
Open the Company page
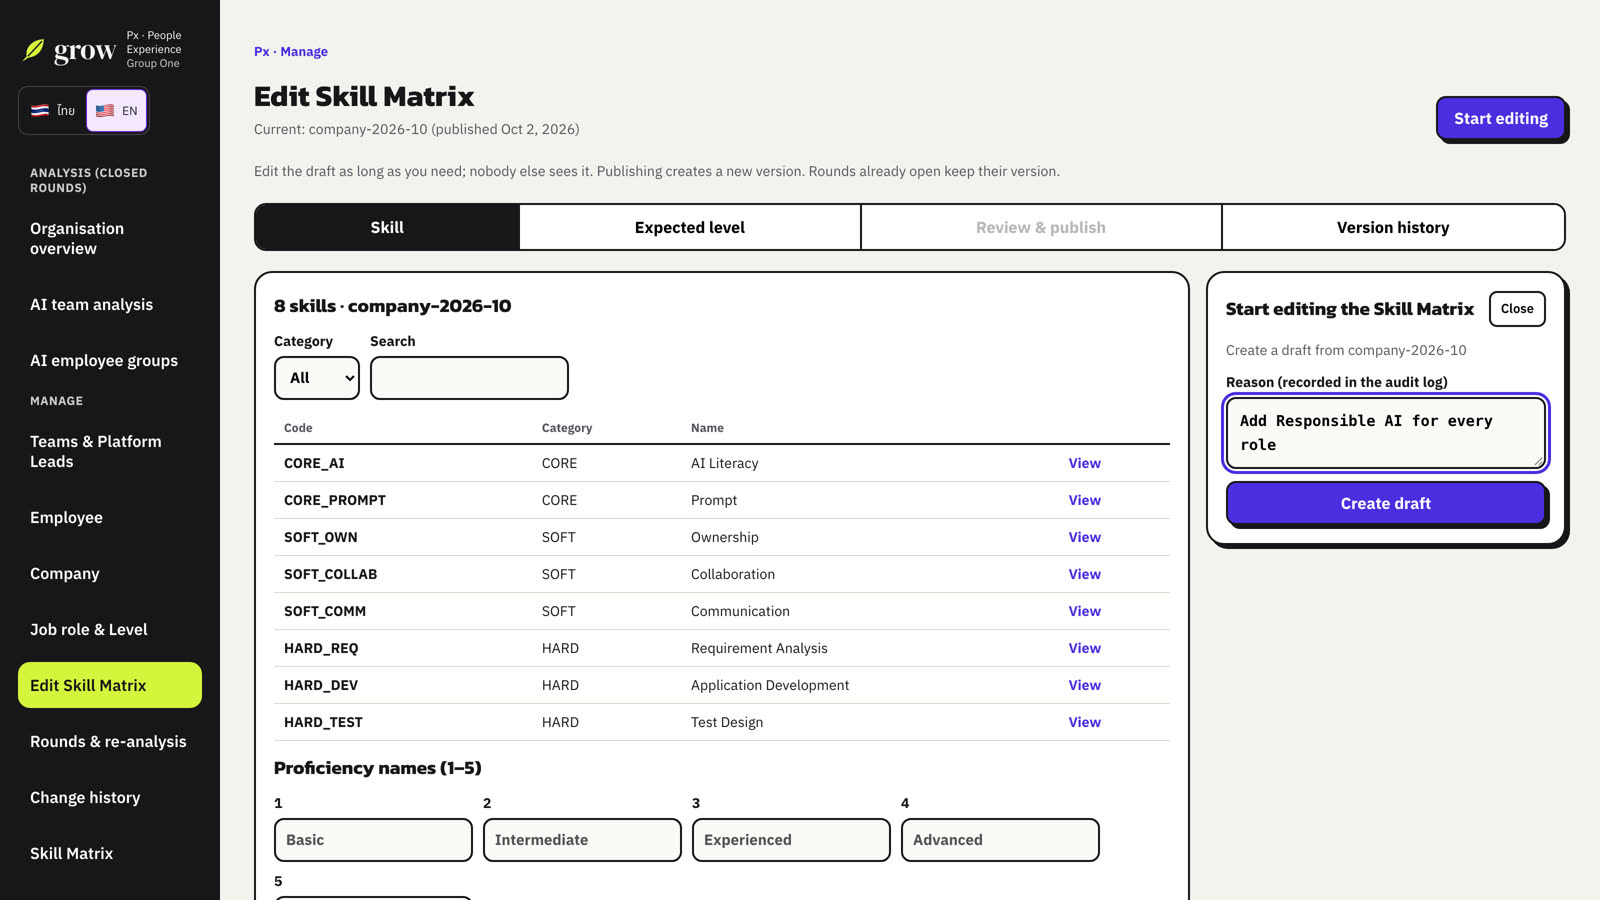coord(110,573)
